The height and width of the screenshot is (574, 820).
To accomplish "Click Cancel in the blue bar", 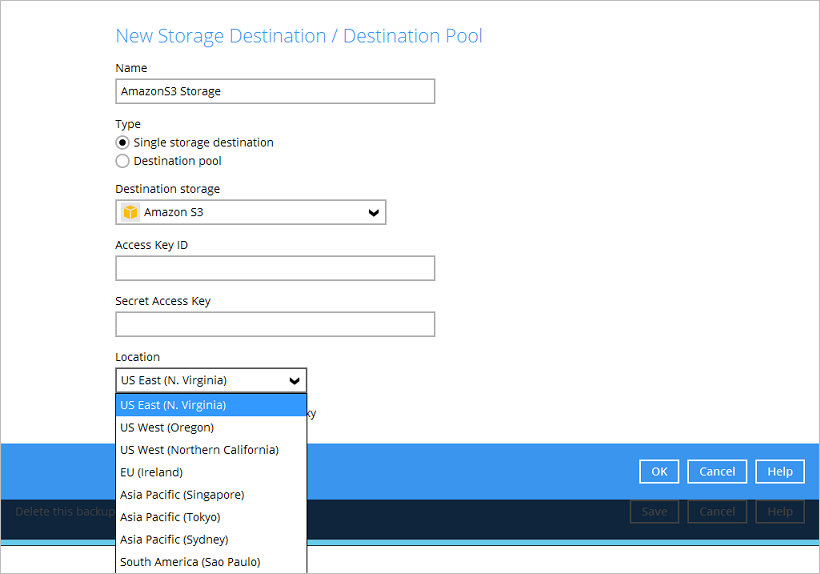I will [x=717, y=472].
